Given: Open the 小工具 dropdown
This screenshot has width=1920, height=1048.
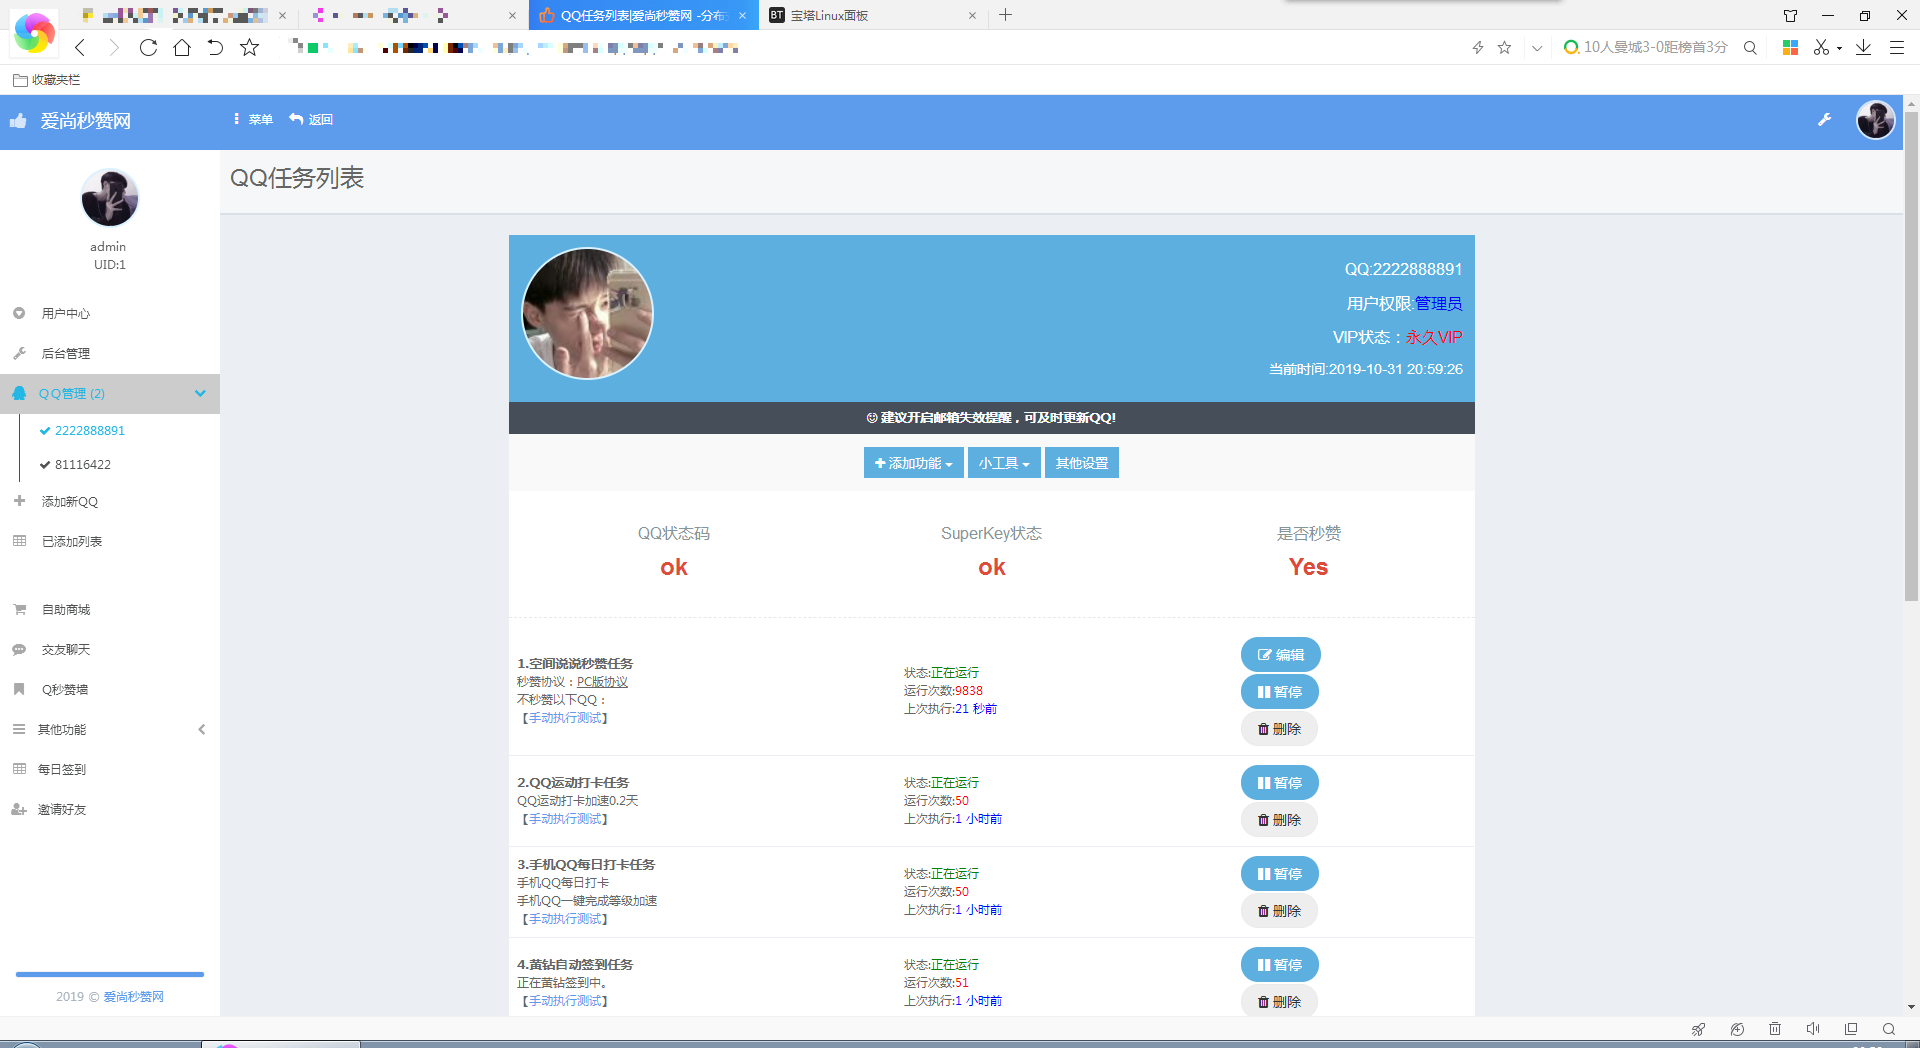Looking at the screenshot, I should 1003,462.
